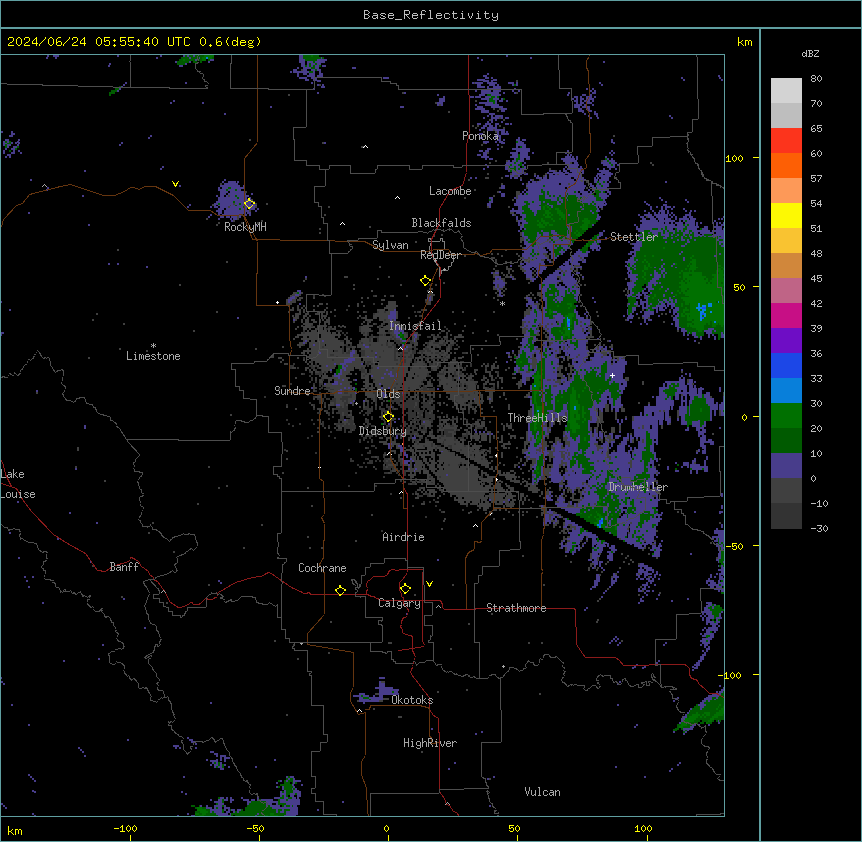Click the yellow marker above Calgary
The image size is (862, 842).
point(405,589)
